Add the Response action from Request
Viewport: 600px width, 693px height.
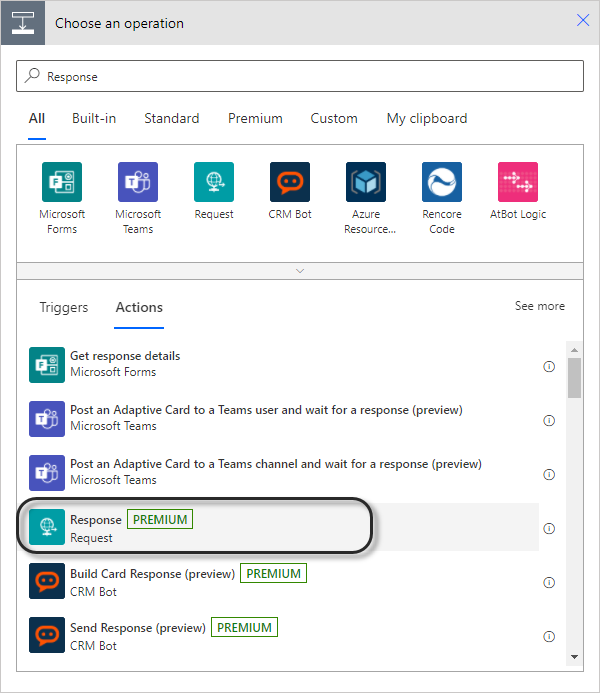(x=284, y=527)
